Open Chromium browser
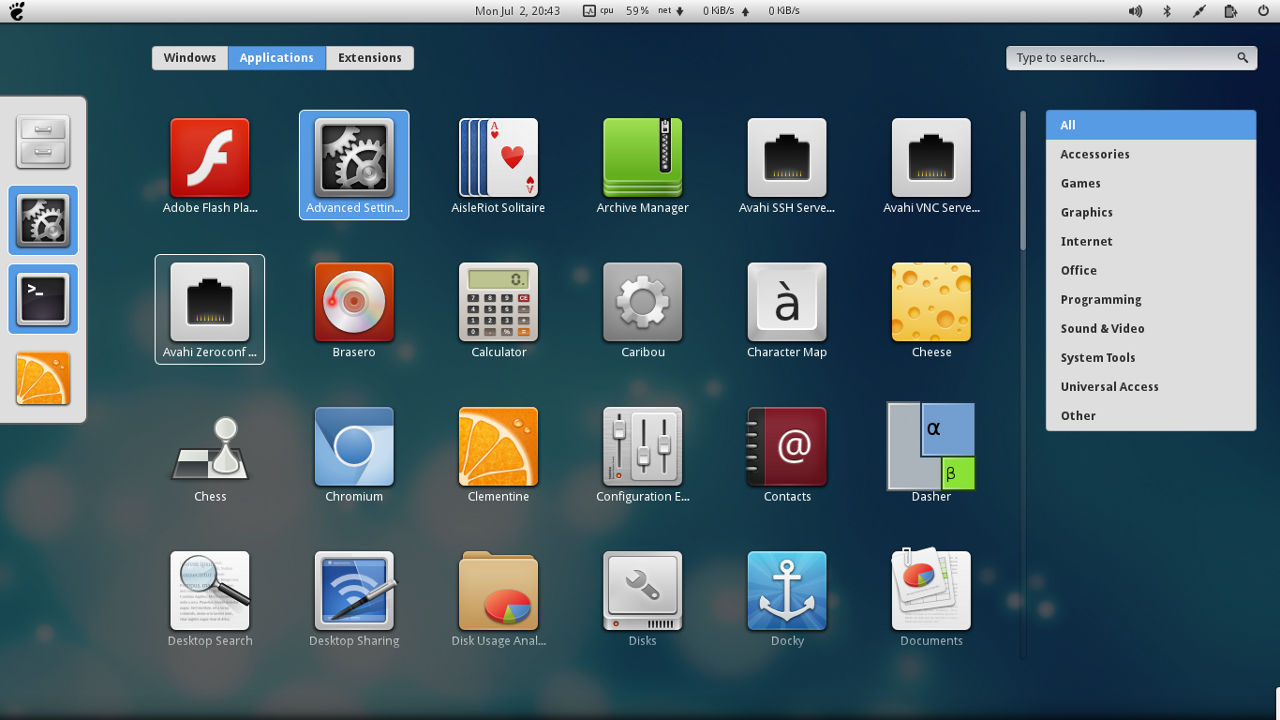Viewport: 1280px width, 720px height. click(354, 453)
